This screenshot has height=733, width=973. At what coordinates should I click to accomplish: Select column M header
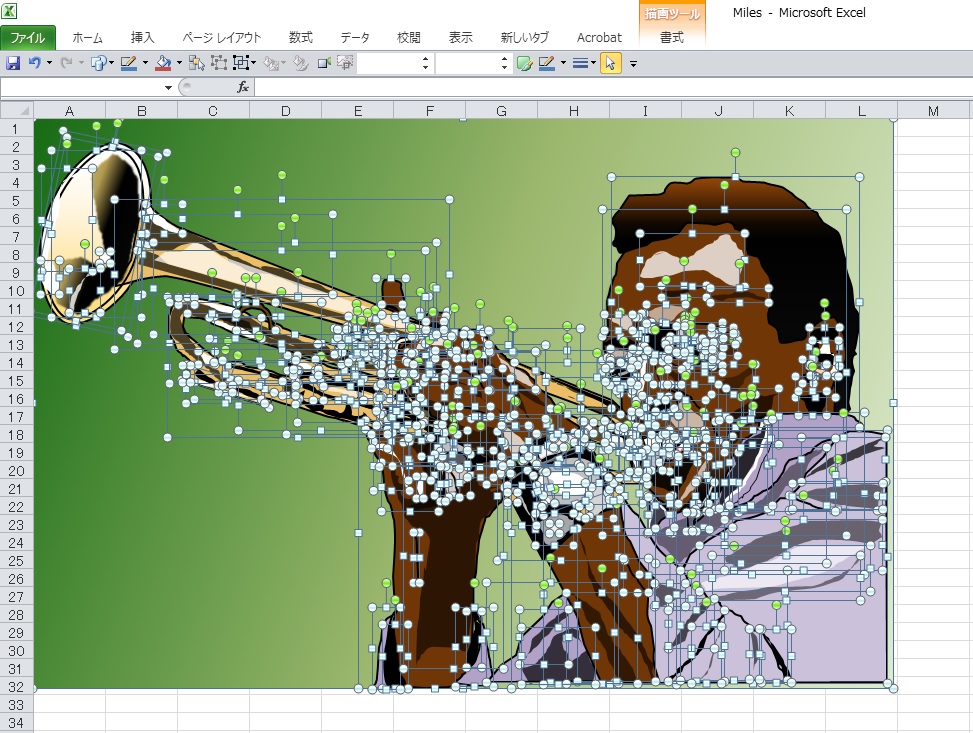(x=933, y=110)
